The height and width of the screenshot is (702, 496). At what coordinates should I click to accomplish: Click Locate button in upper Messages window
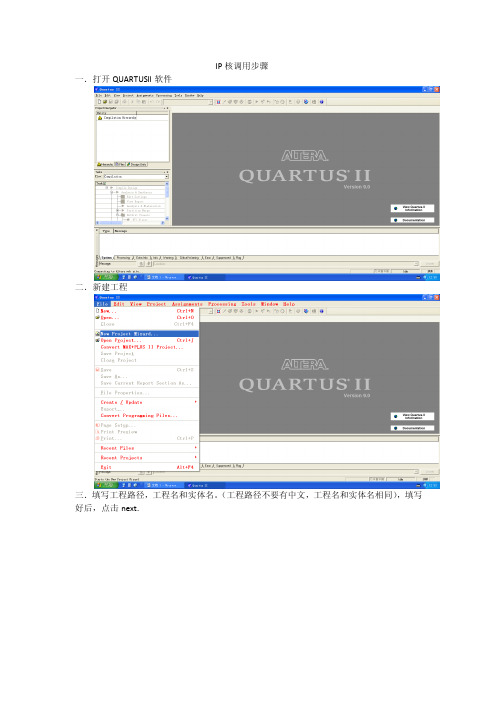pyautogui.click(x=429, y=264)
